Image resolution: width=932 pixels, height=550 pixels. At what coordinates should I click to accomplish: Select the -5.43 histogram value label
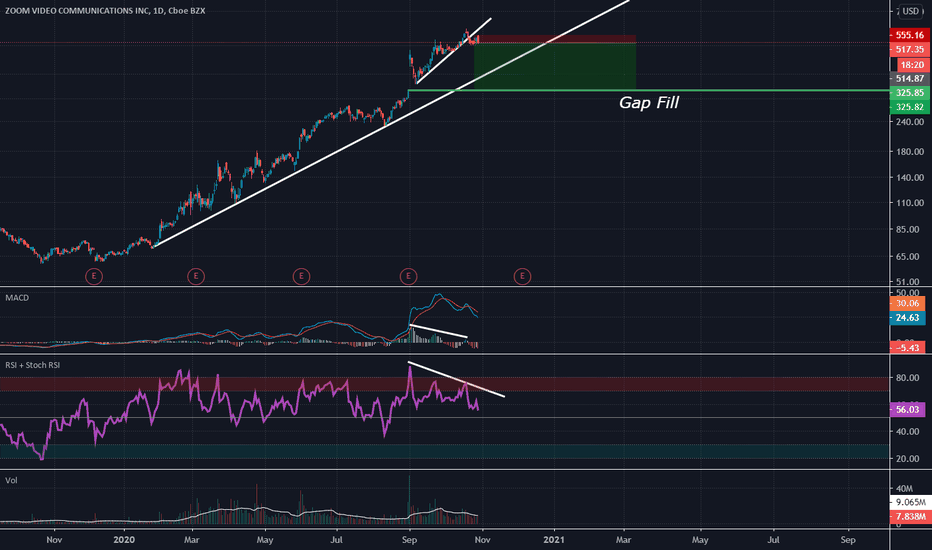[907, 348]
